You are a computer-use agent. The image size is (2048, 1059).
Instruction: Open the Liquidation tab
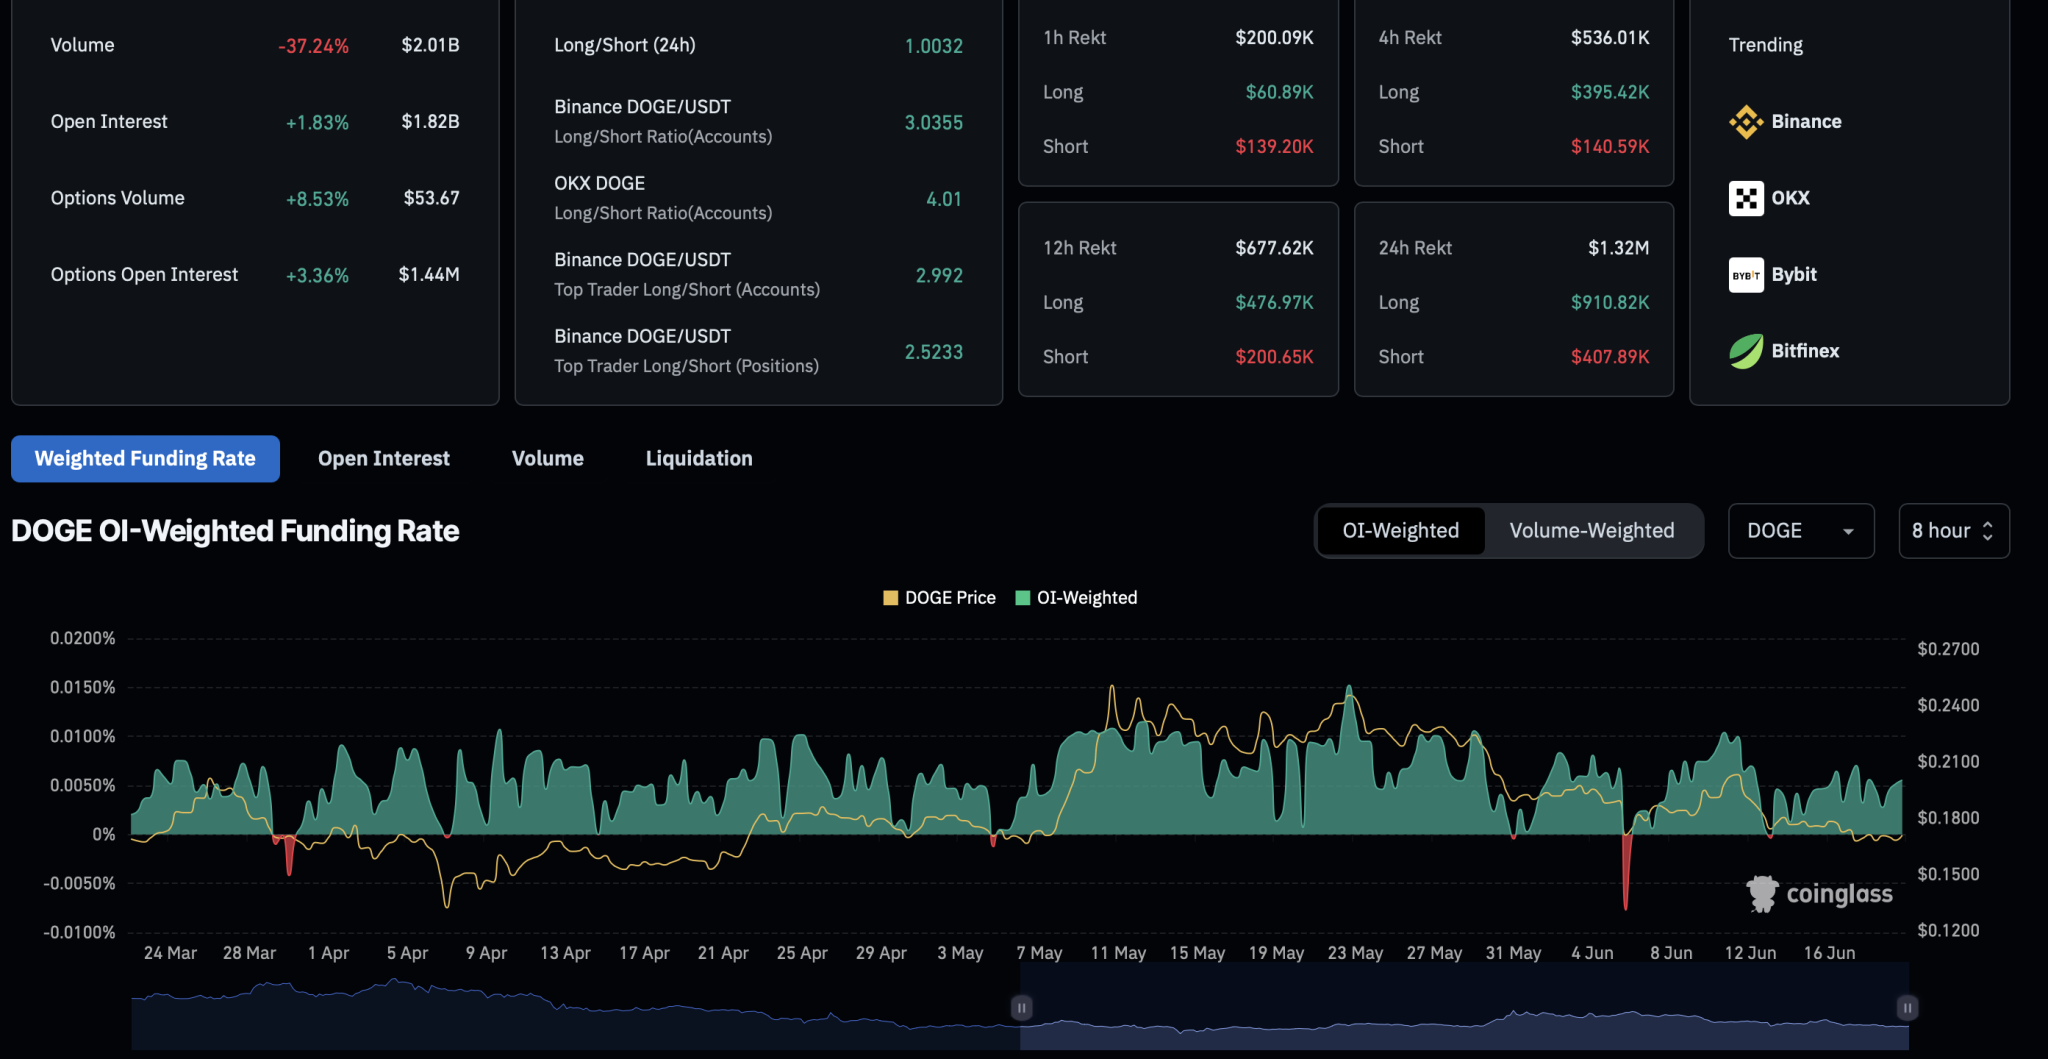point(698,458)
